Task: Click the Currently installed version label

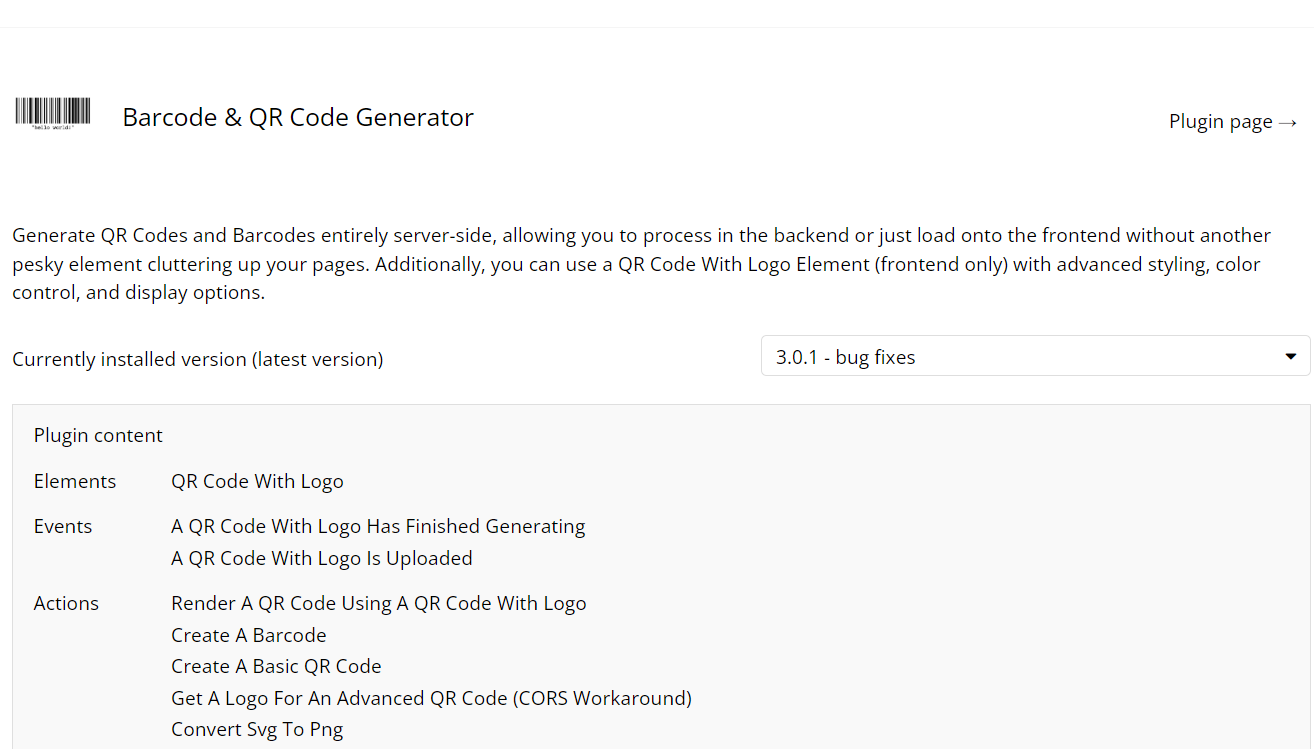Action: tap(197, 359)
